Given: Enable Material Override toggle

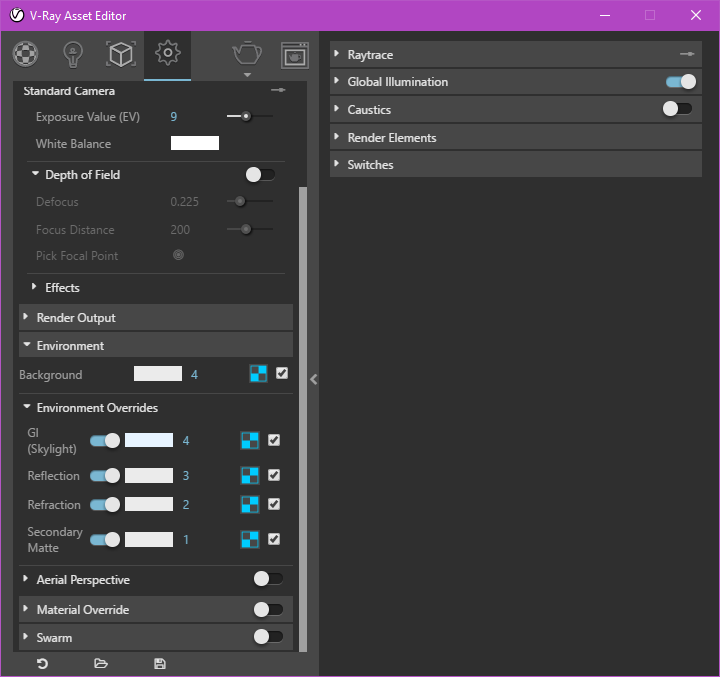Looking at the screenshot, I should pos(269,609).
